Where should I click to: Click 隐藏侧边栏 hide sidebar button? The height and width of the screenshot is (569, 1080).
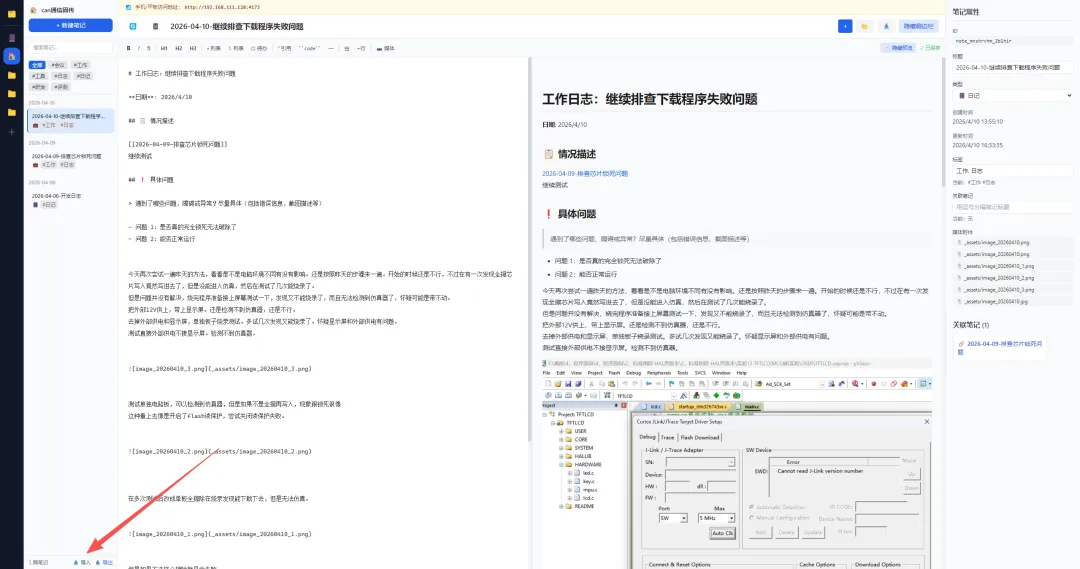click(918, 26)
